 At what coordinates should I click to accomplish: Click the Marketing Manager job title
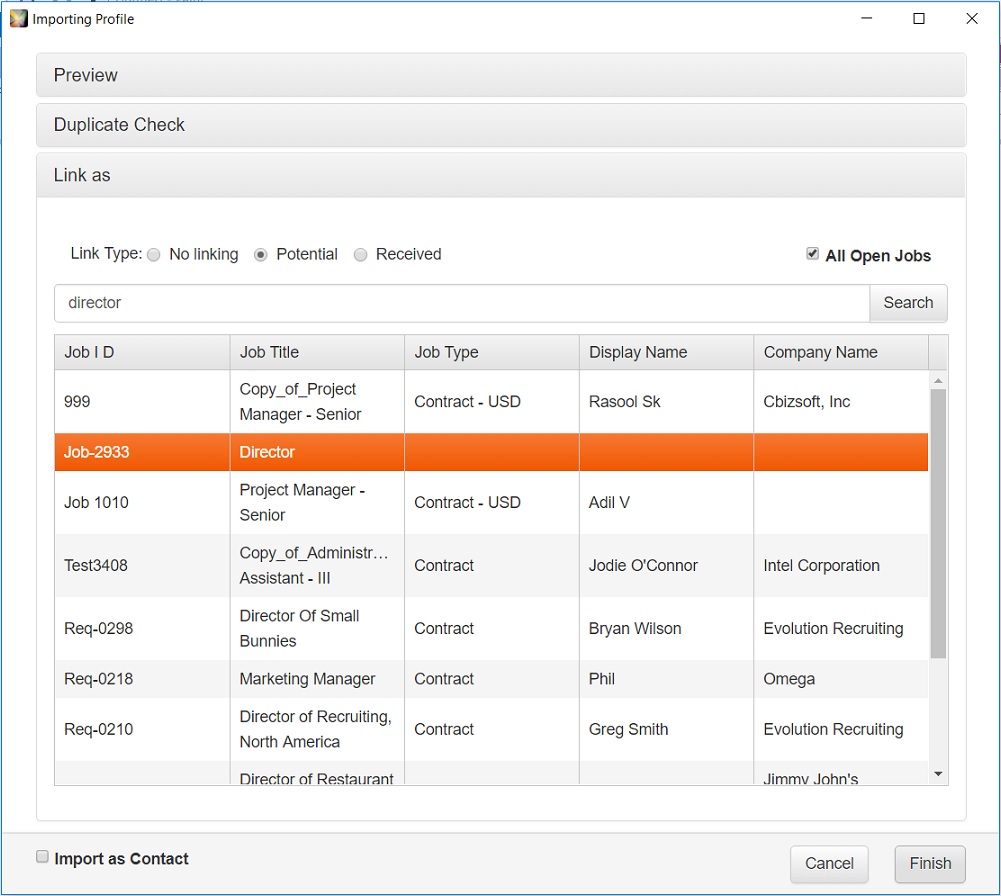pyautogui.click(x=307, y=679)
